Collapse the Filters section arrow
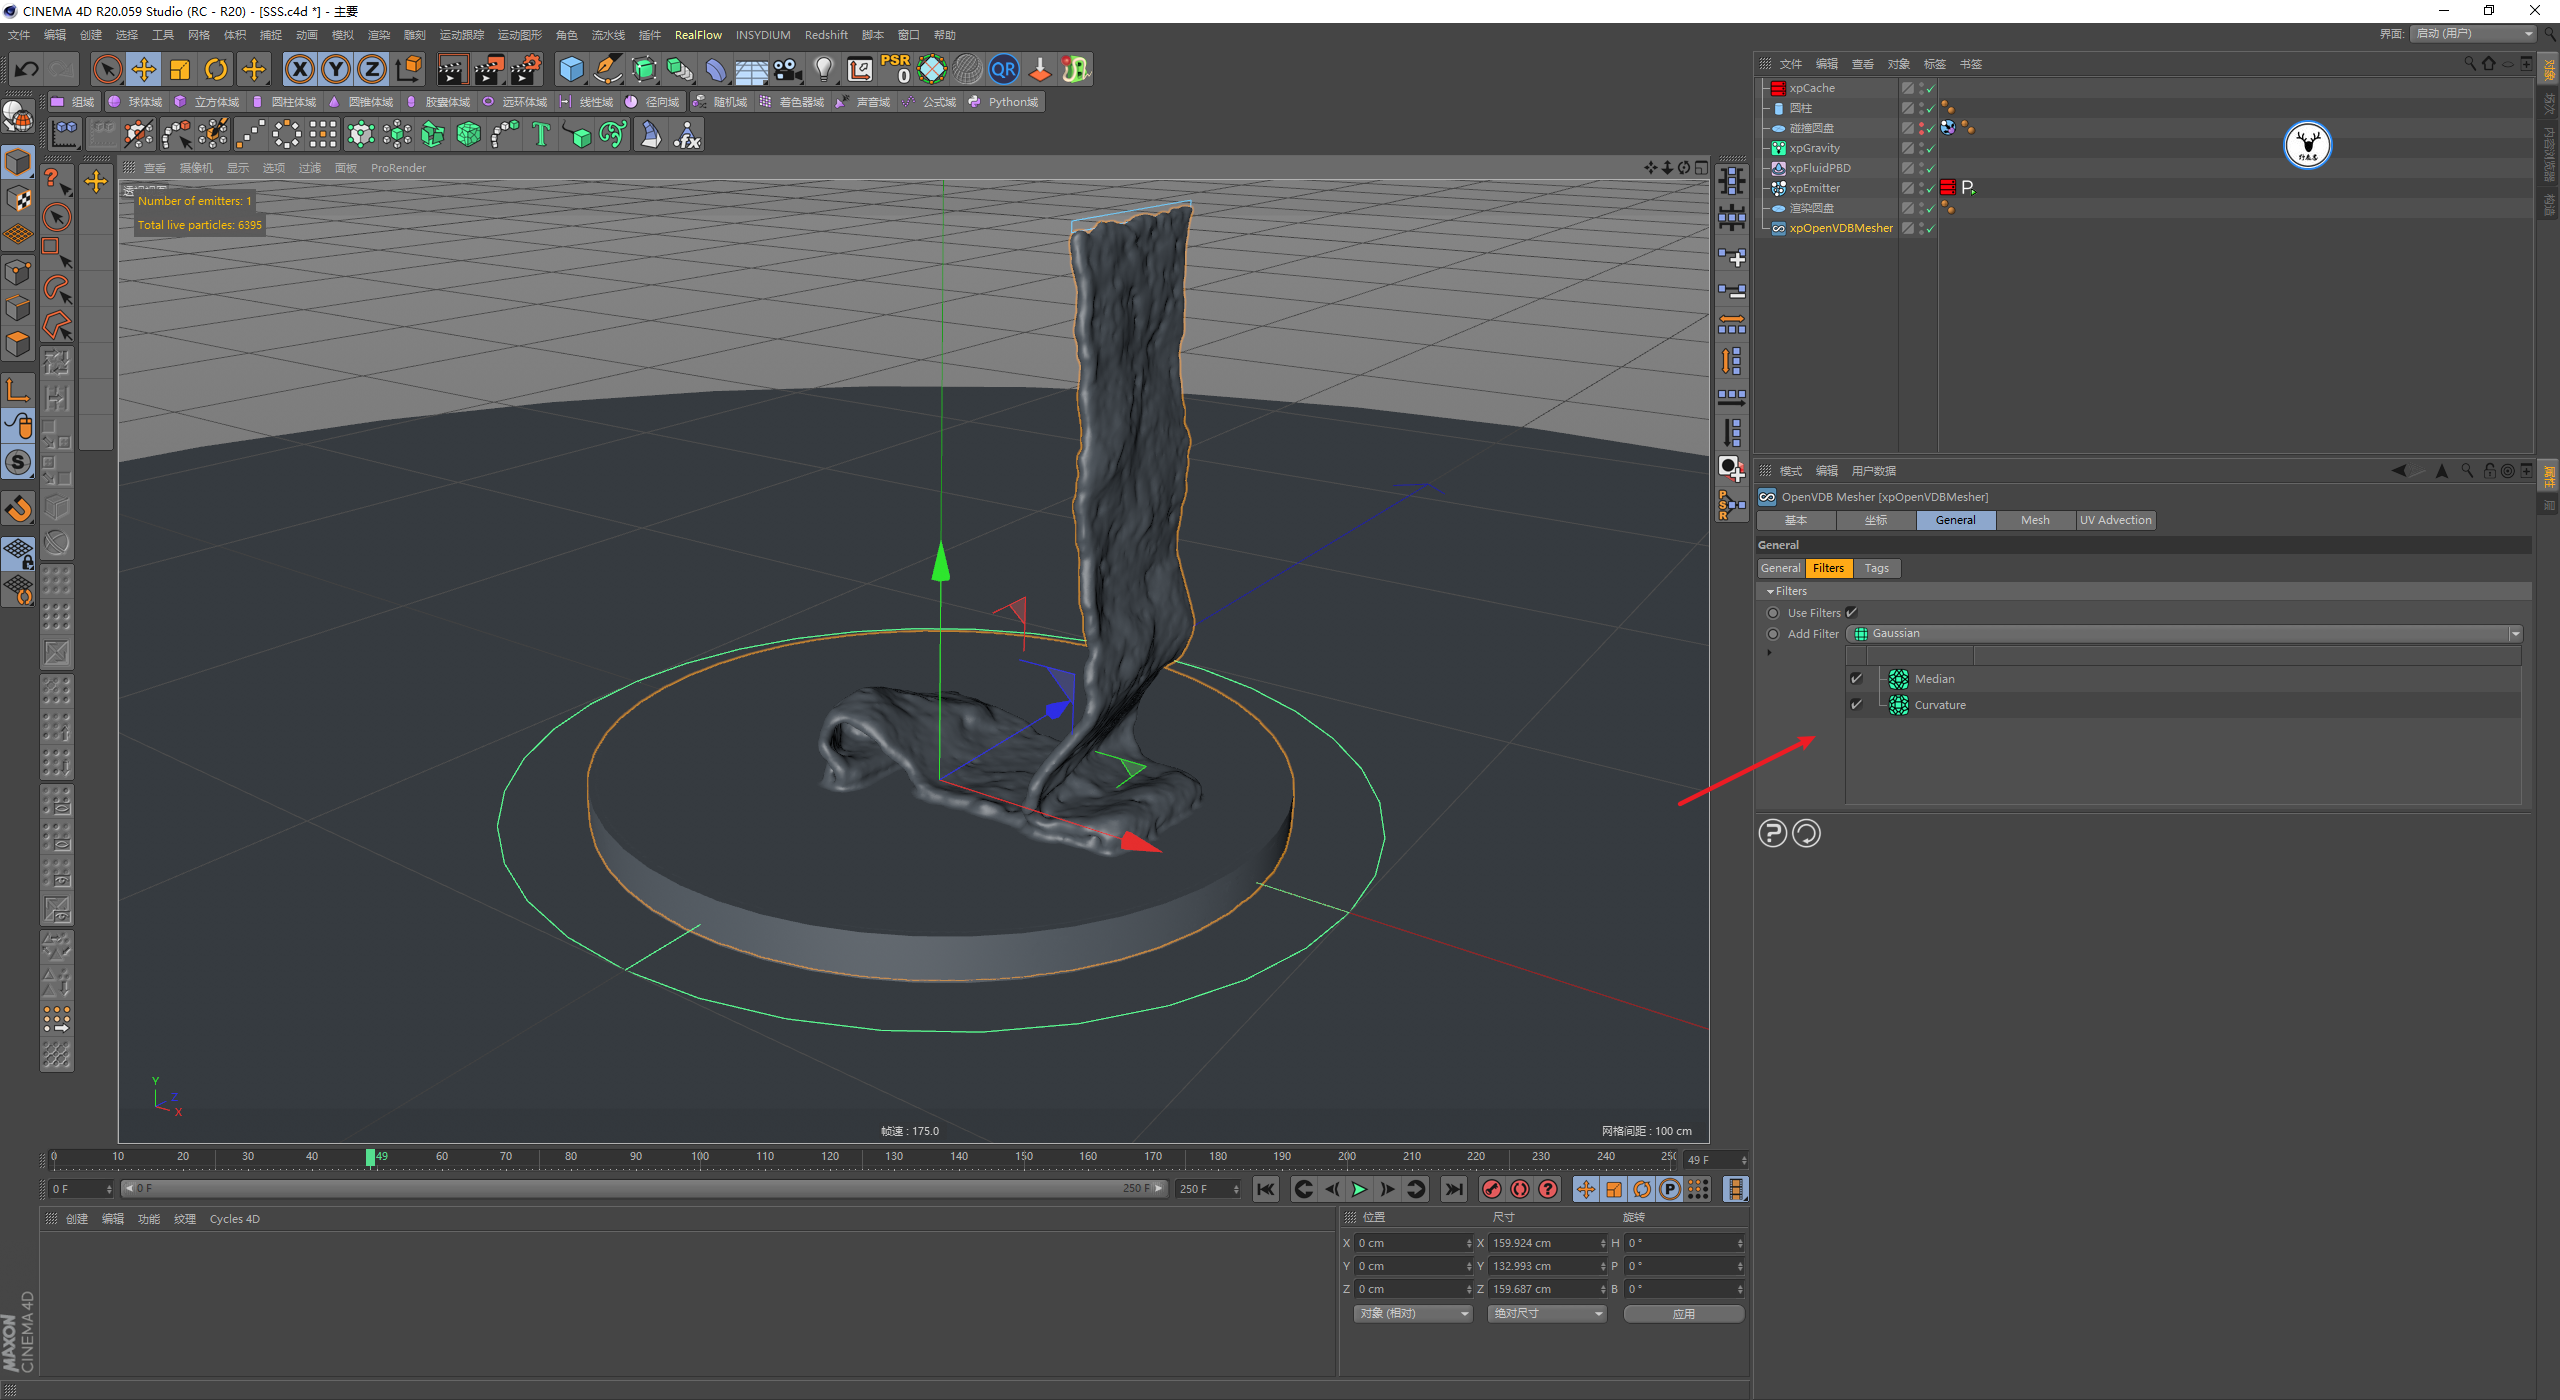 [x=1770, y=592]
